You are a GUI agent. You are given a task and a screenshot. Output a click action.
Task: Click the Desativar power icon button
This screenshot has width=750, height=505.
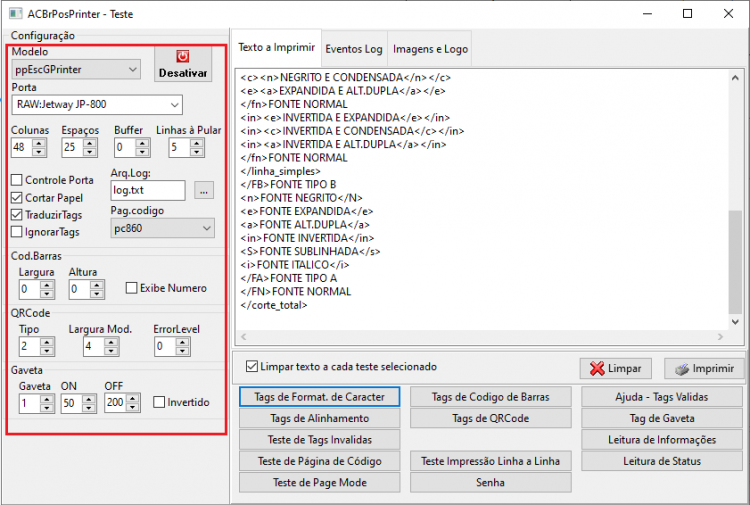coord(183,64)
